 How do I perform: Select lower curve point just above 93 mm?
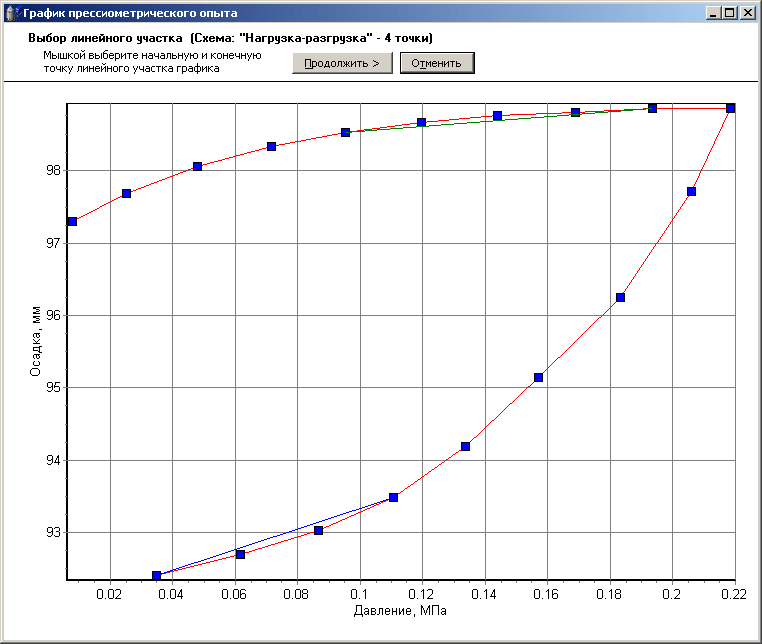coord(319,530)
